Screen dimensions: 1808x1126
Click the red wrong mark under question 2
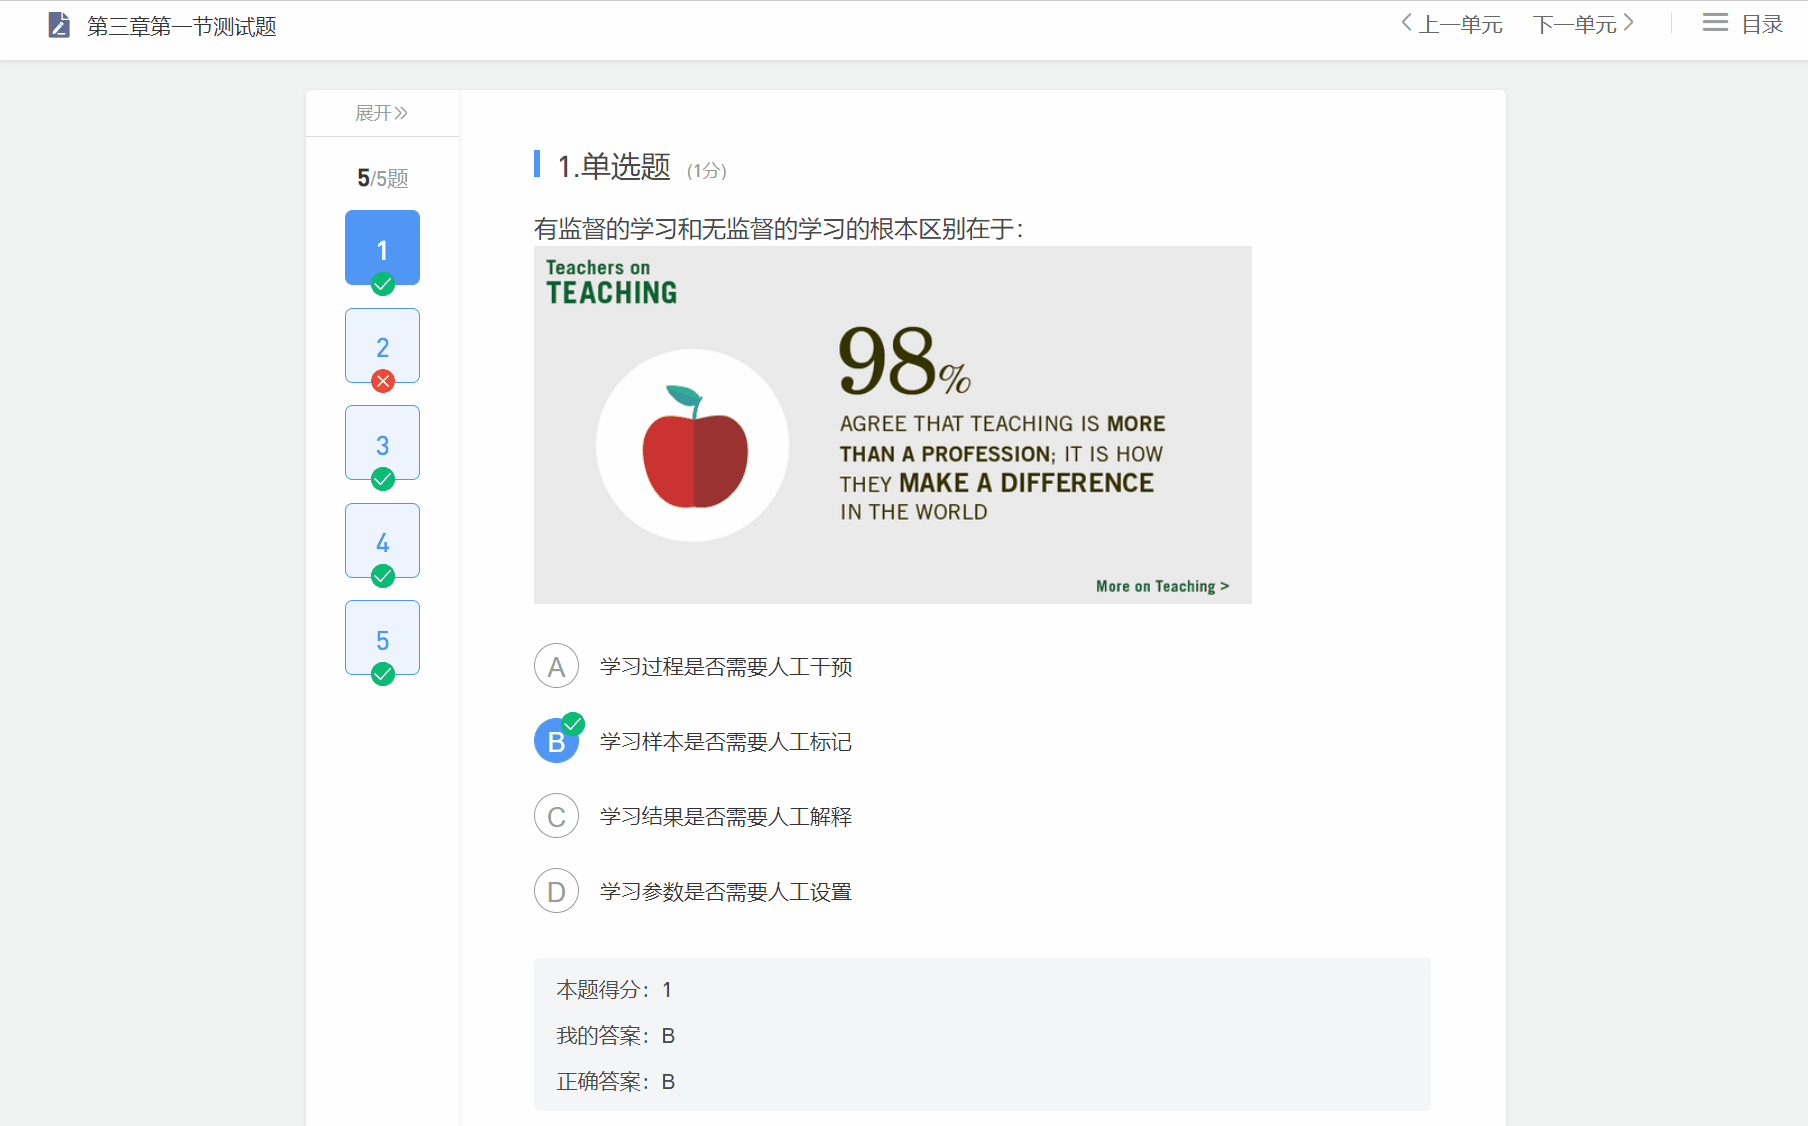(x=383, y=381)
